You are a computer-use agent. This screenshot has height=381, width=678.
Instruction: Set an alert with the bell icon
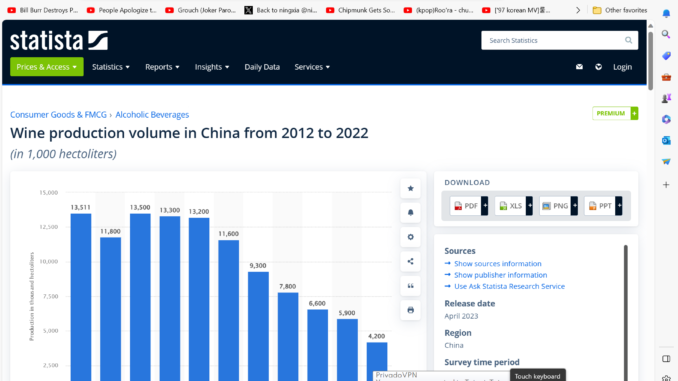coord(410,213)
